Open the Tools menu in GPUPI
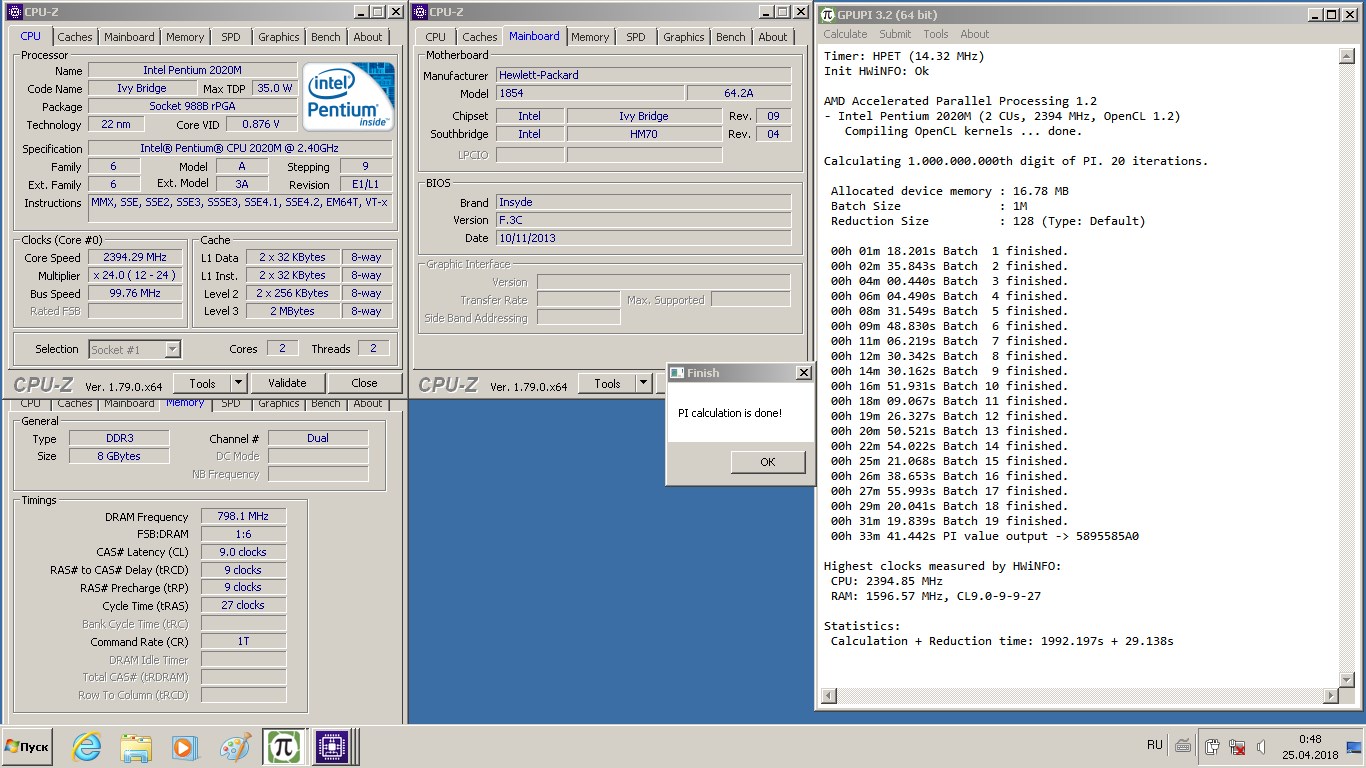1366x768 pixels. 936,34
